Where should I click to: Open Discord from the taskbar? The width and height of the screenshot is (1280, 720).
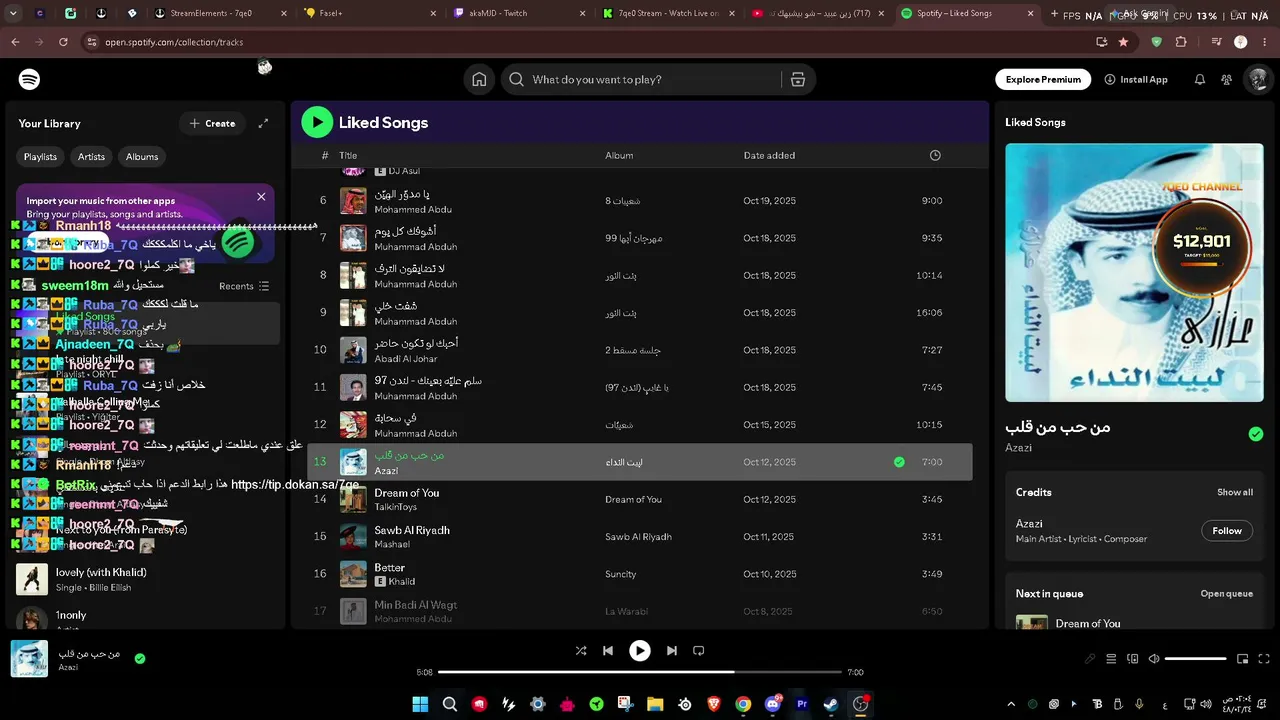click(x=772, y=704)
